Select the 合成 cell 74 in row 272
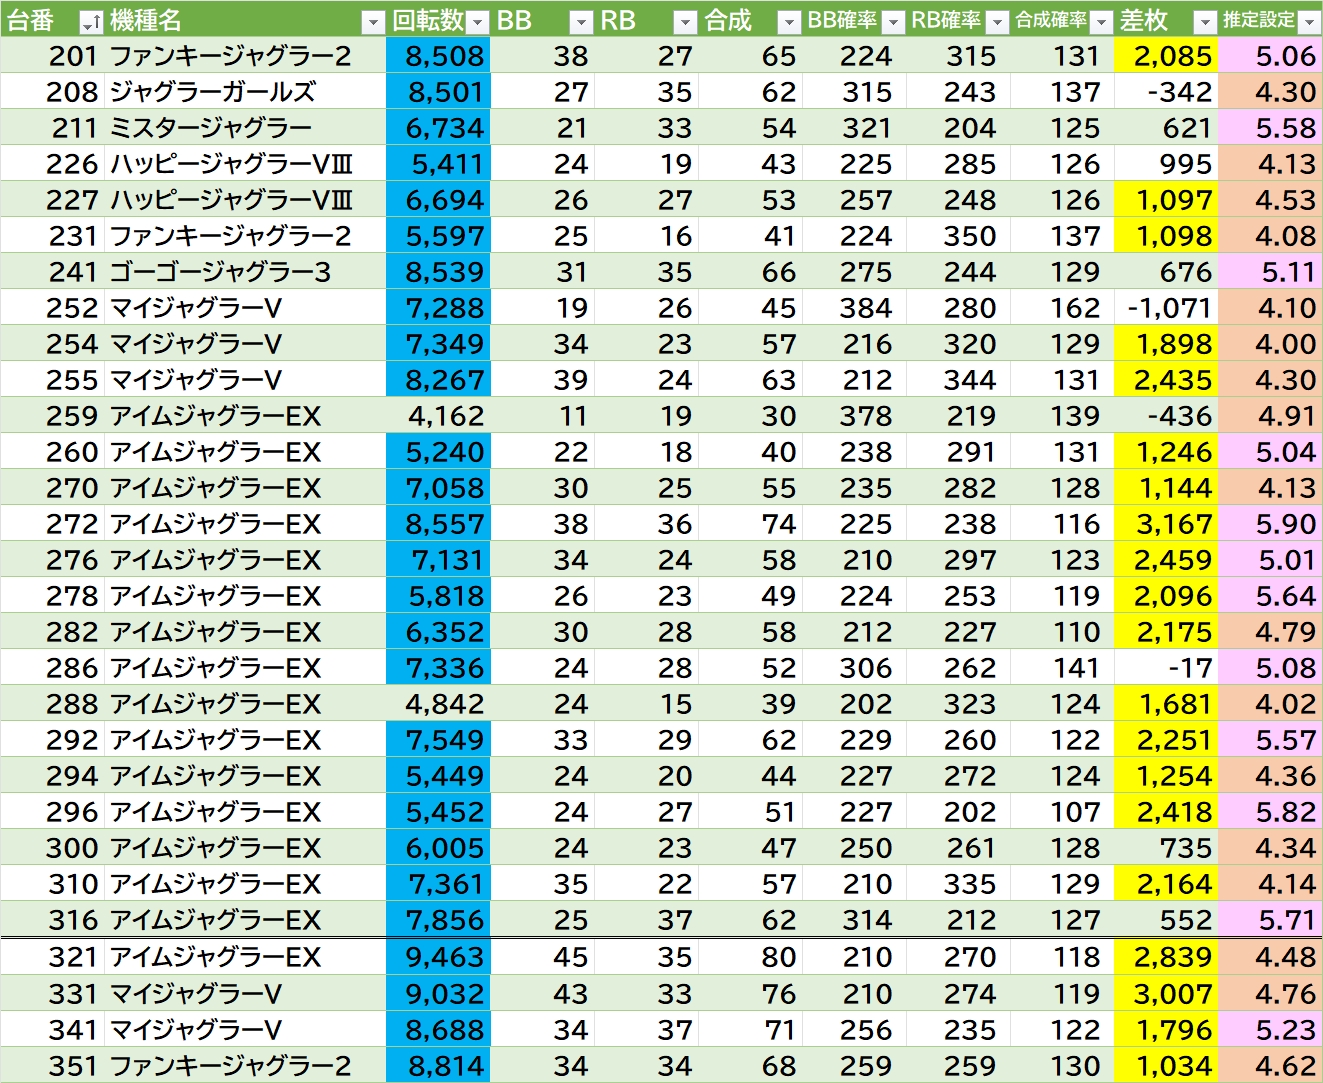 [x=750, y=524]
